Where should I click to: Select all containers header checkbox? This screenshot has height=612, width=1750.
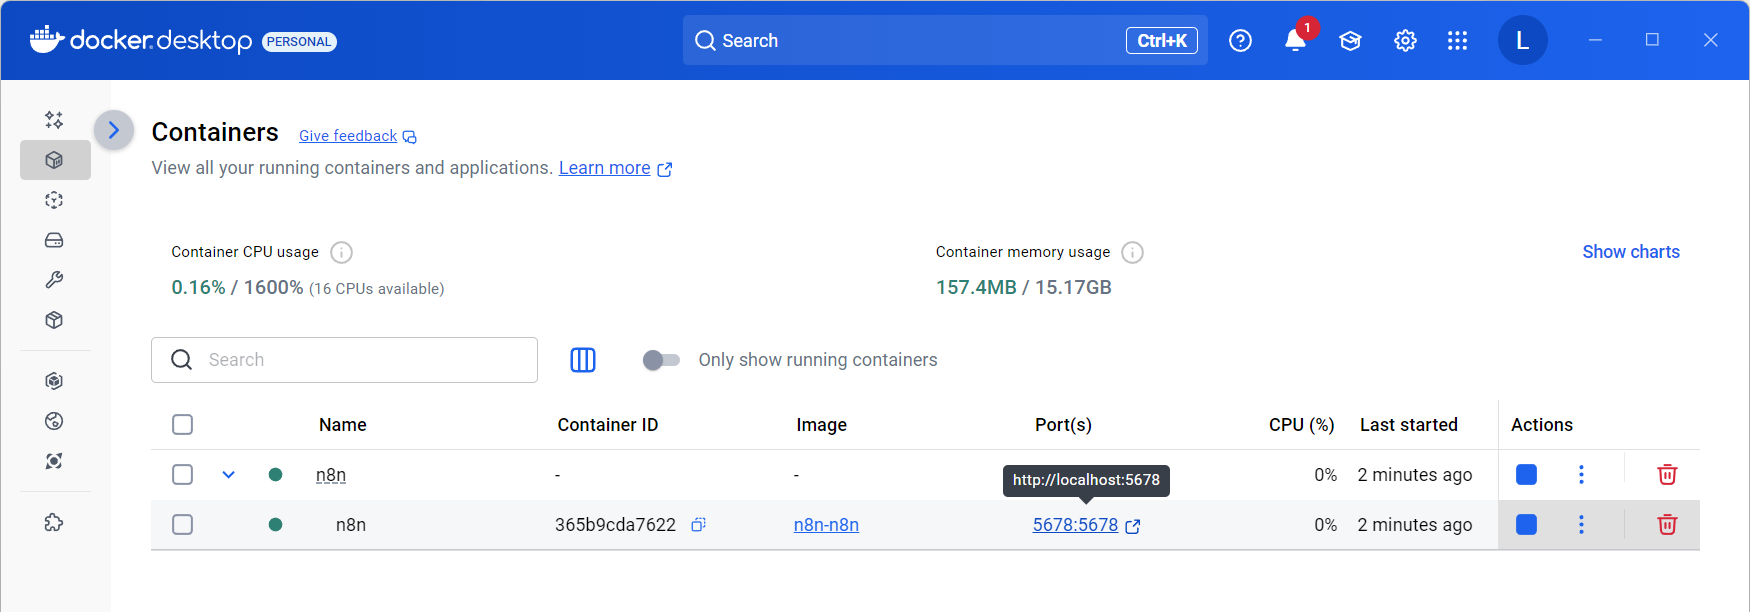click(182, 425)
